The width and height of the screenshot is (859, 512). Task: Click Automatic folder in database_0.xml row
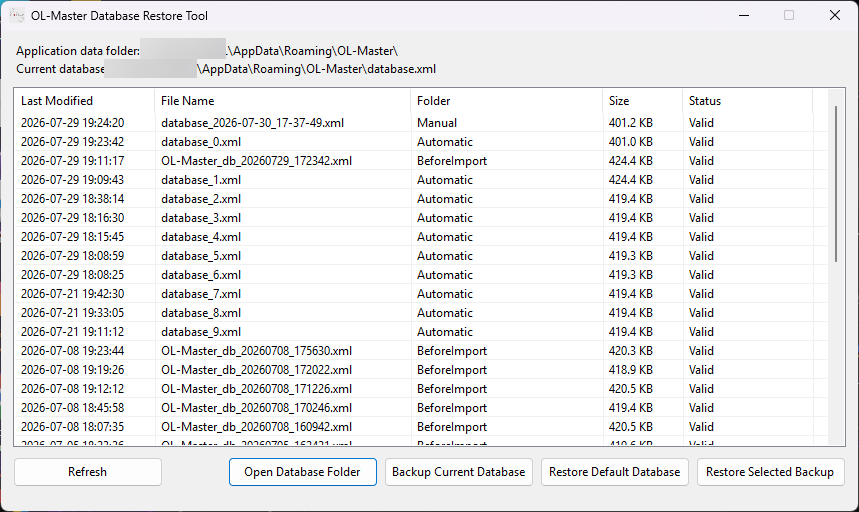pyautogui.click(x=445, y=142)
